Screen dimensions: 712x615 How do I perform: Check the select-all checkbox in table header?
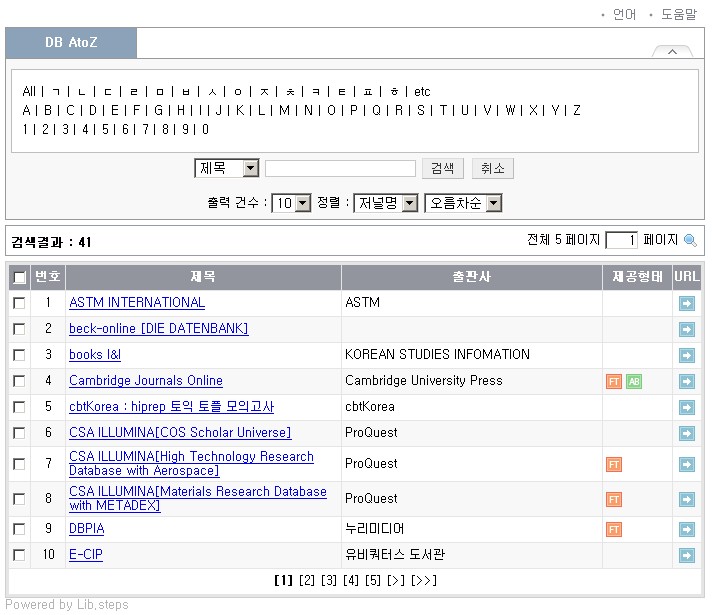tap(19, 277)
